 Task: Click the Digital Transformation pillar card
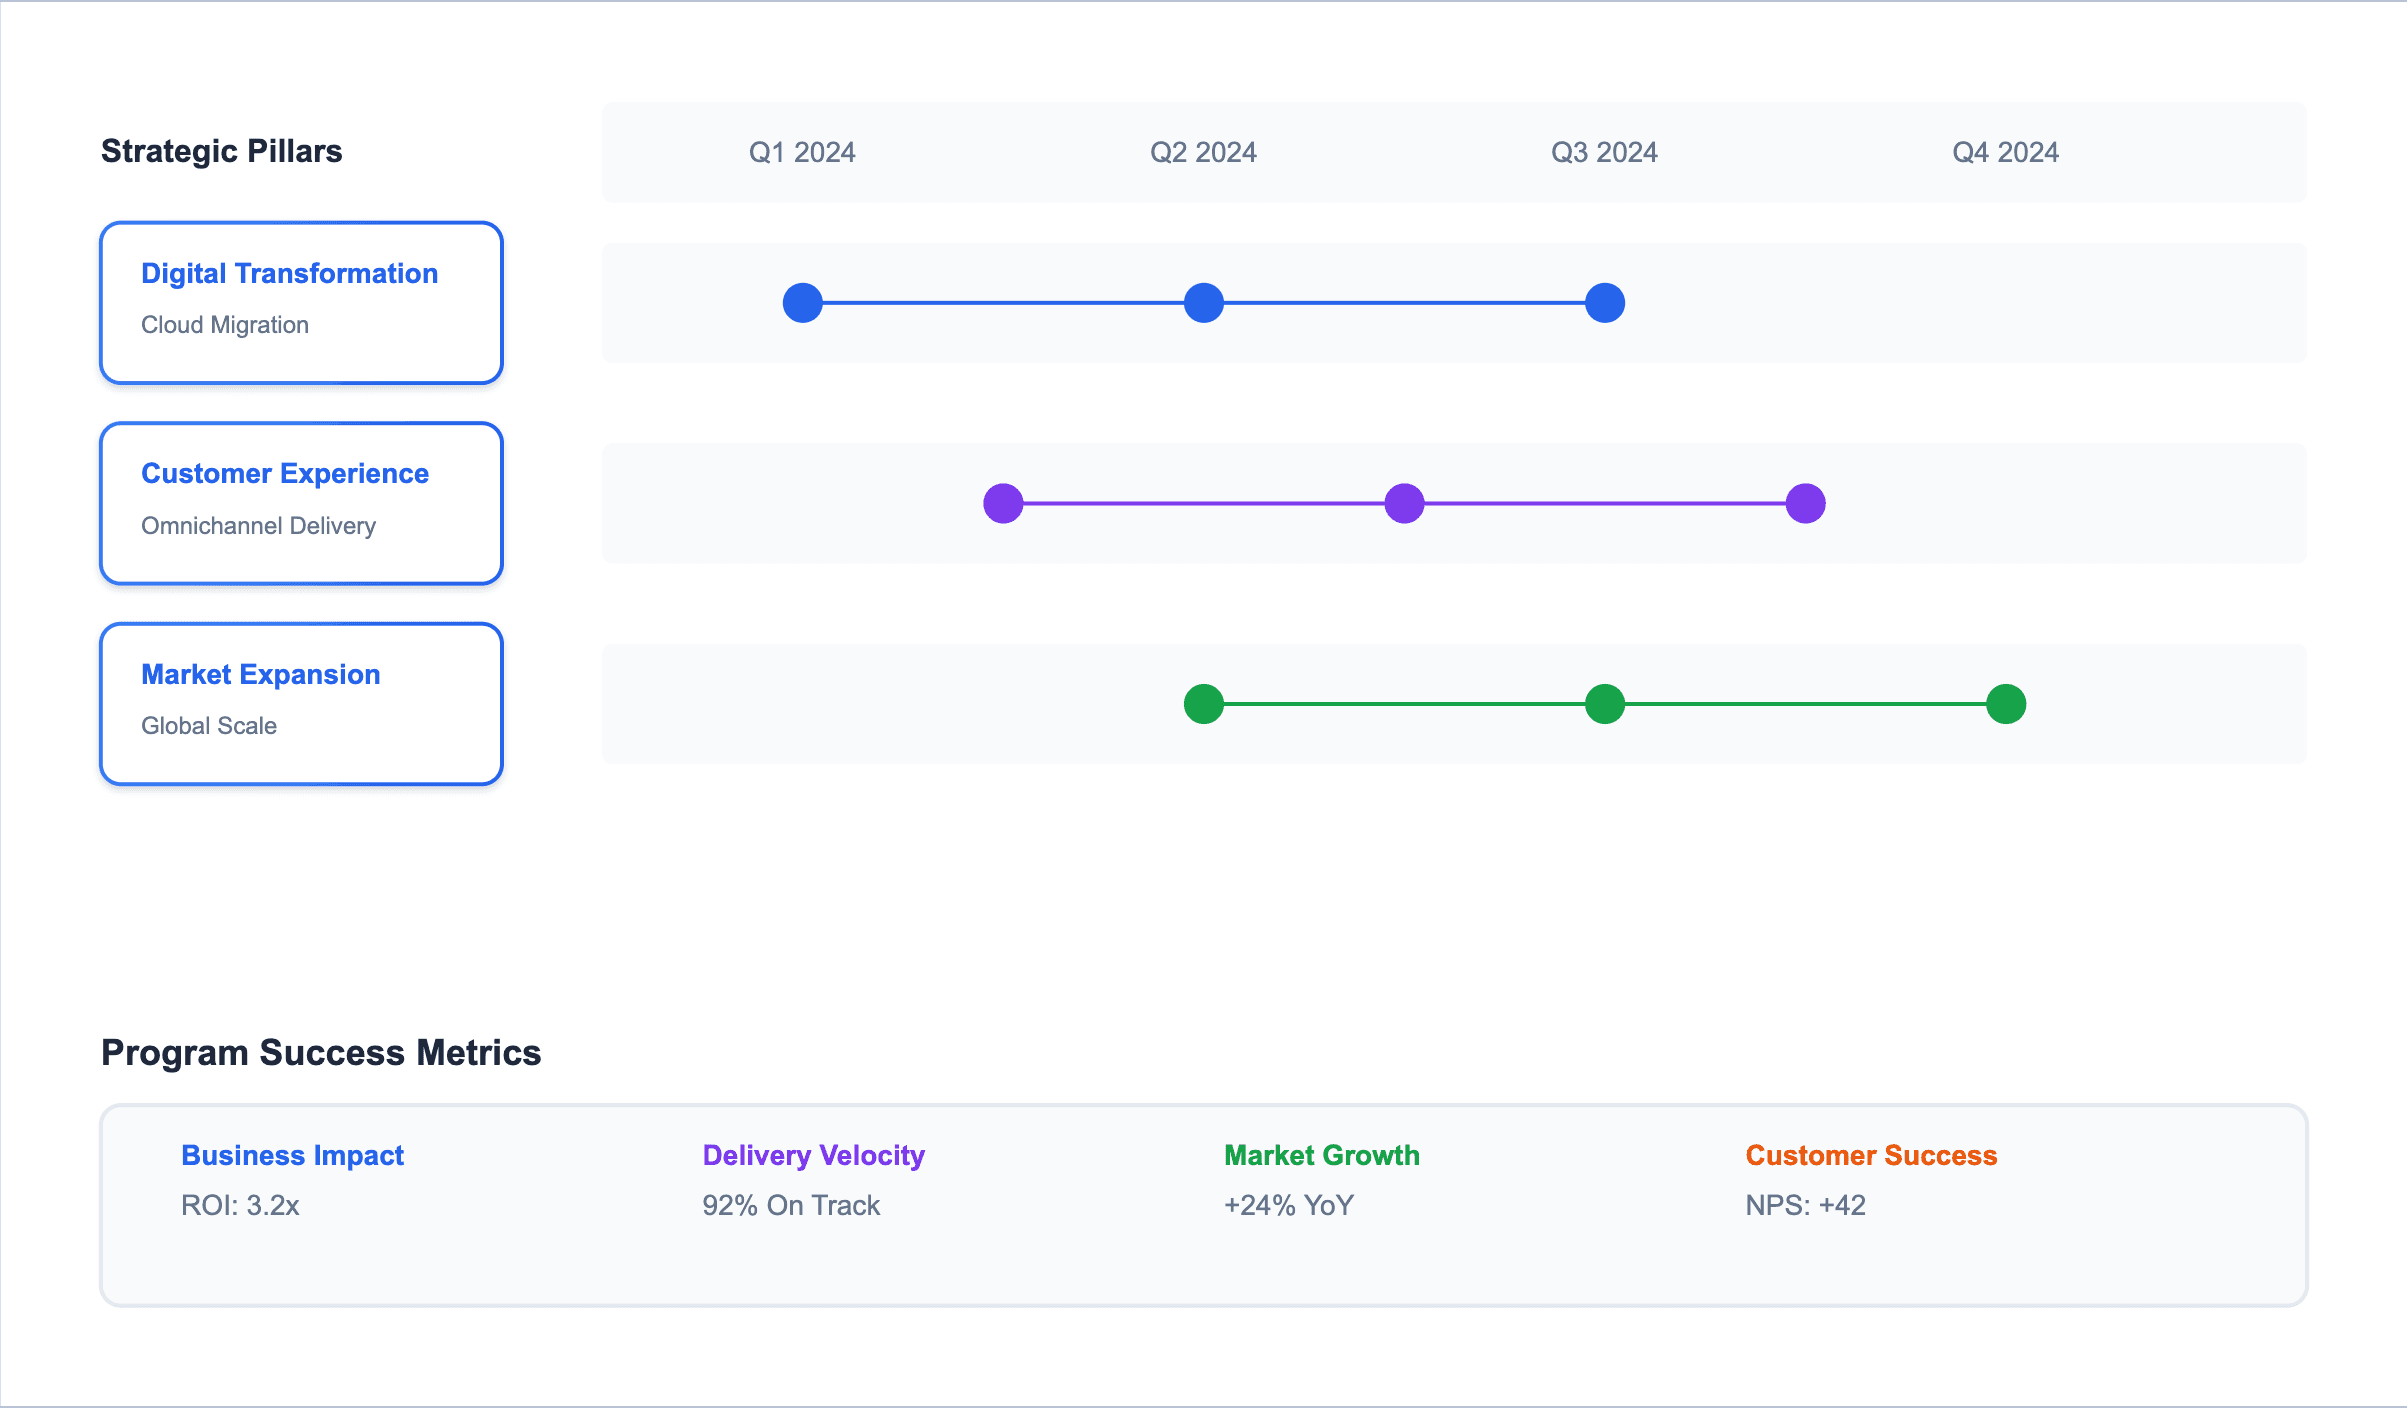pos(301,302)
